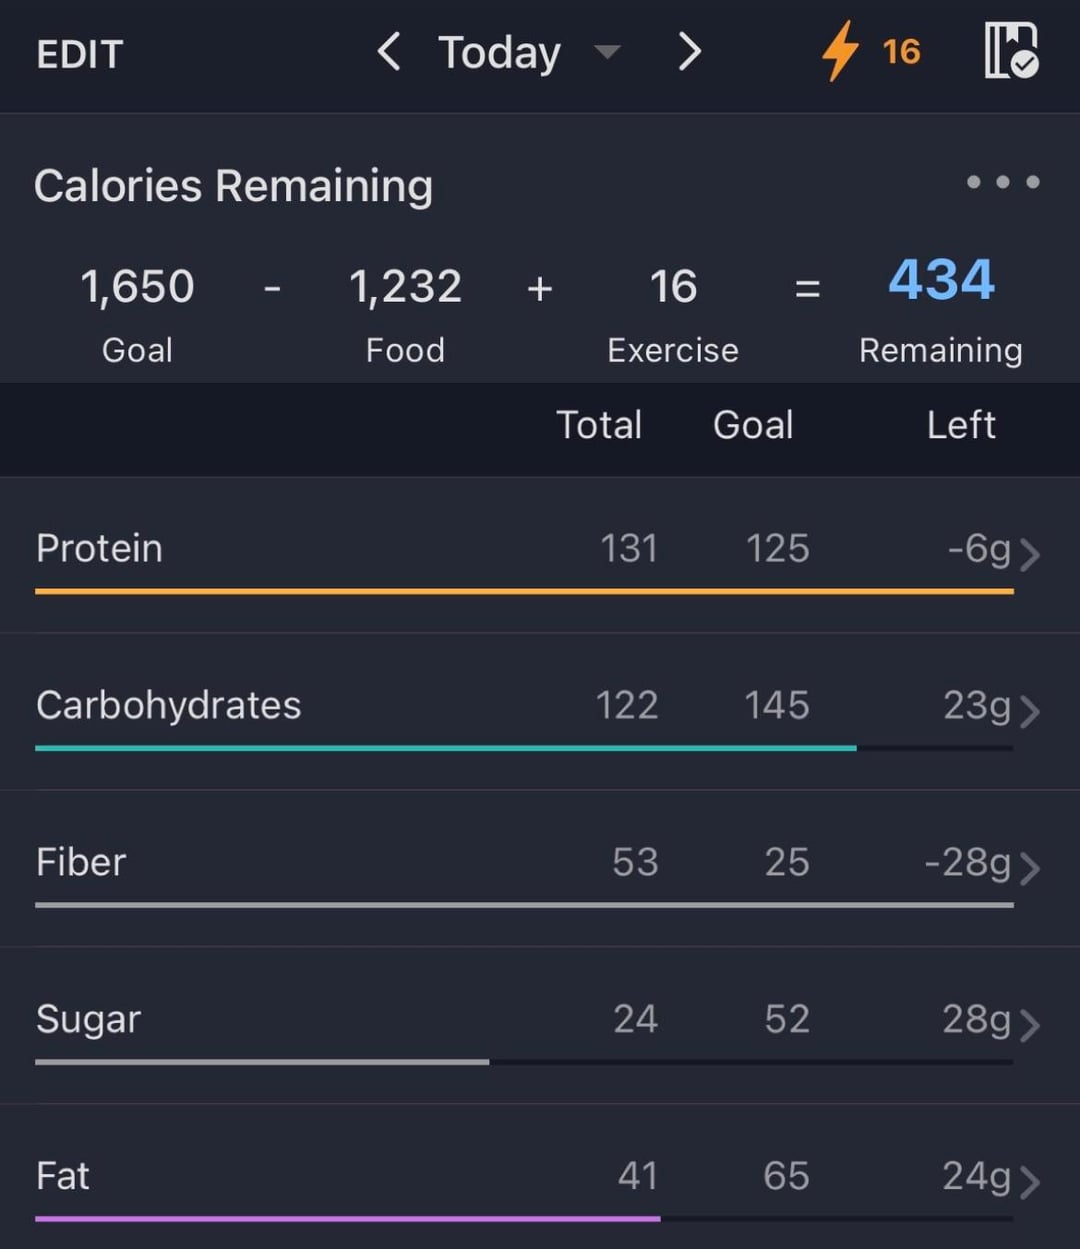Expand Protein details chevron

tap(1030, 553)
